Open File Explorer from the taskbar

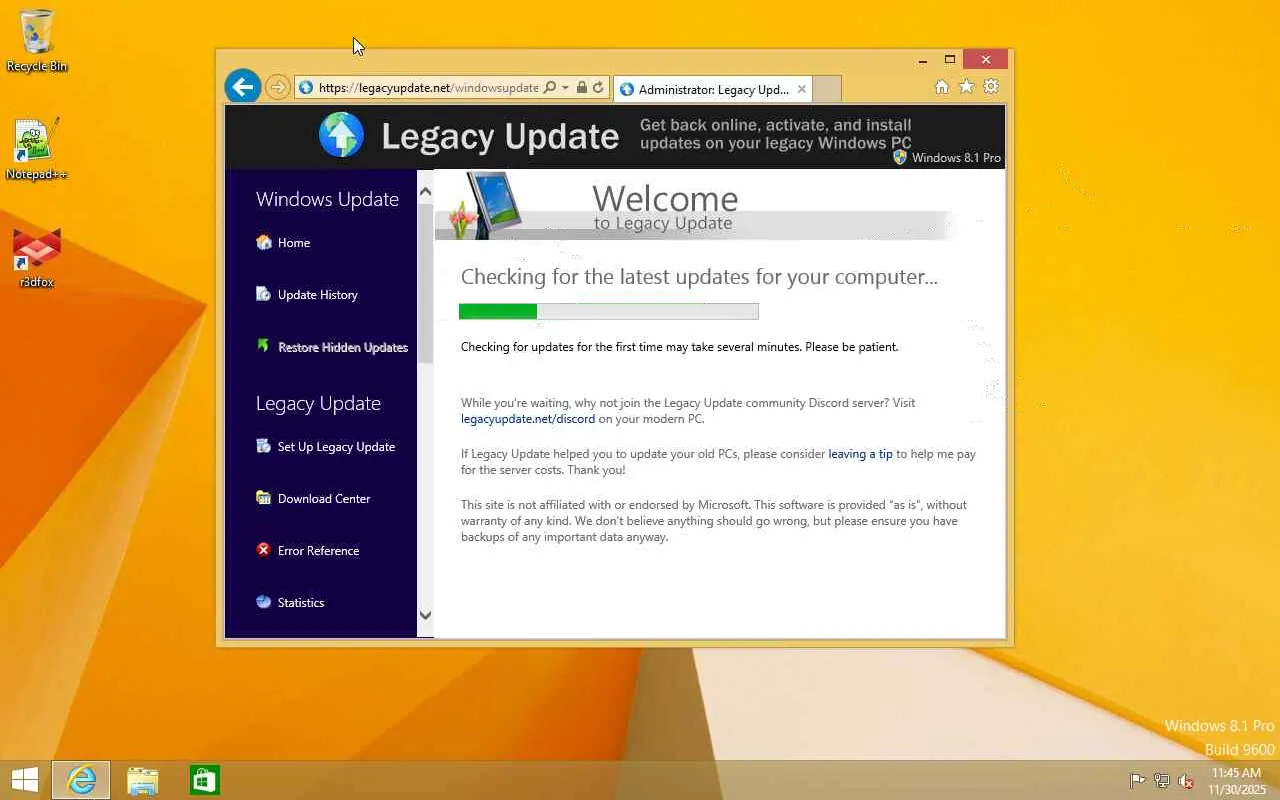click(143, 780)
